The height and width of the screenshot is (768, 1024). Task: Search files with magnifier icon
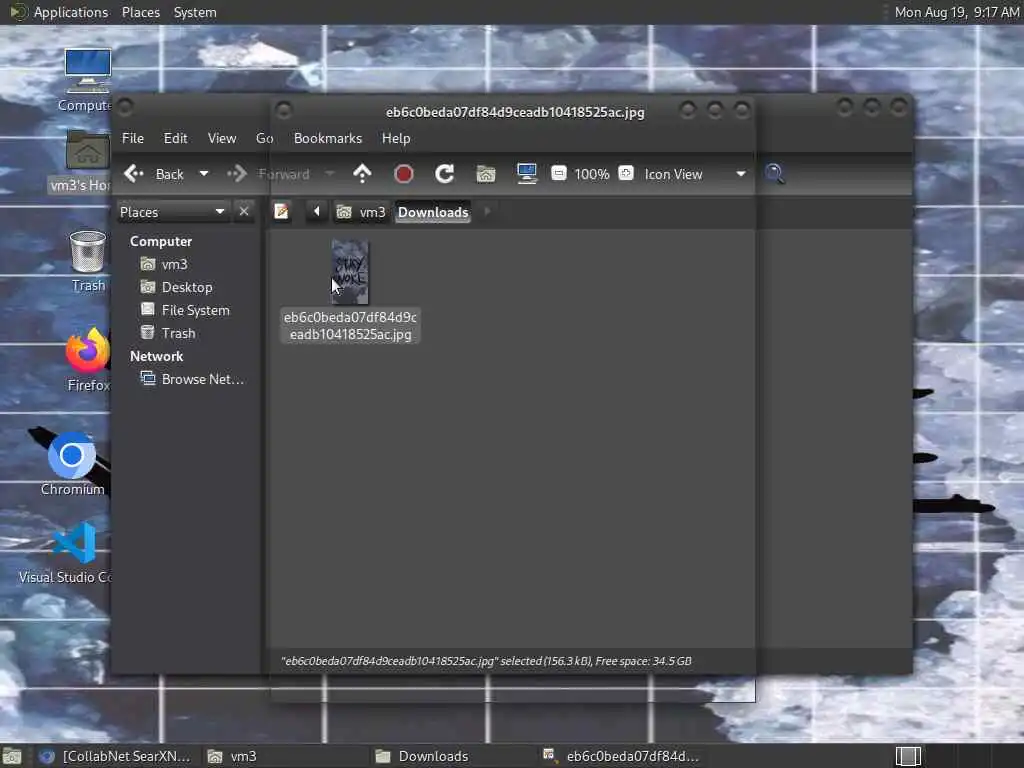(775, 174)
